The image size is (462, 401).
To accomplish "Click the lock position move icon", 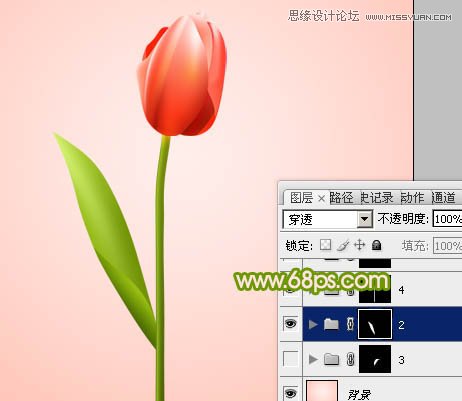I will 359,245.
